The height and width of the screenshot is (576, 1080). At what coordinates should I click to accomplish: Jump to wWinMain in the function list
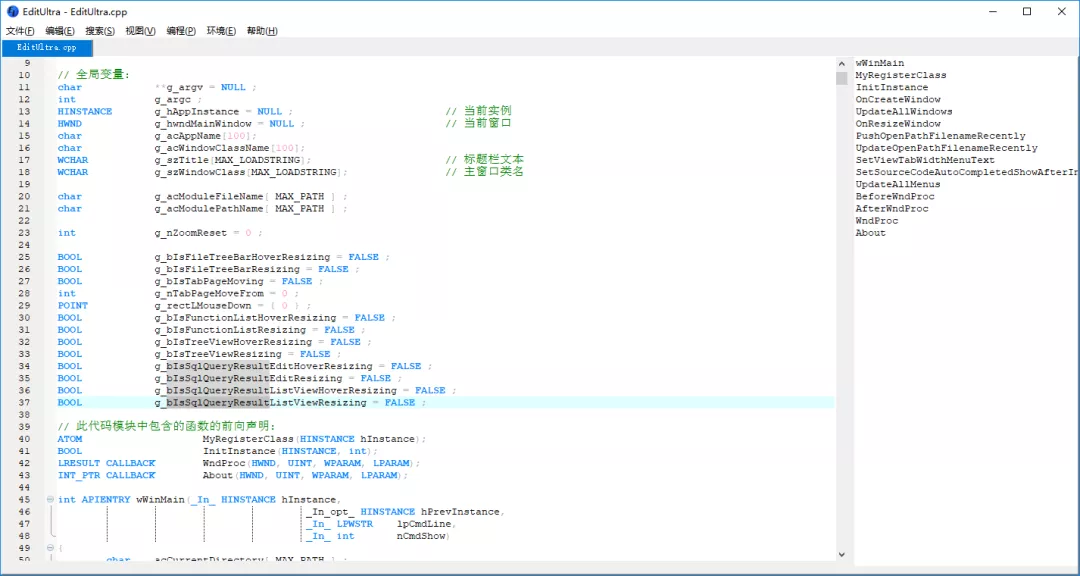(x=879, y=63)
